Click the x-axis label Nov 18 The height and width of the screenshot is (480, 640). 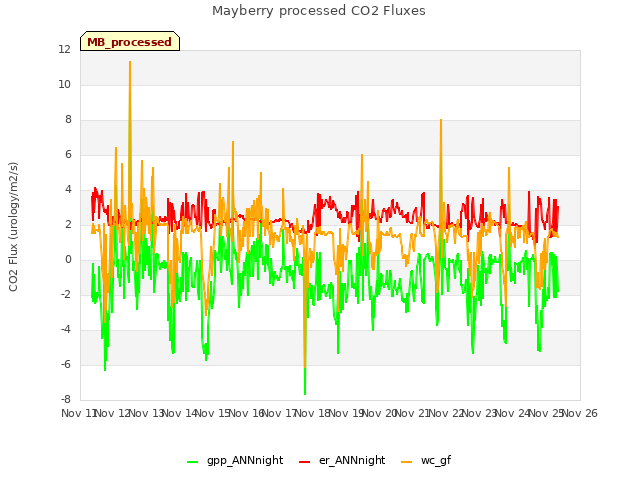[312, 413]
